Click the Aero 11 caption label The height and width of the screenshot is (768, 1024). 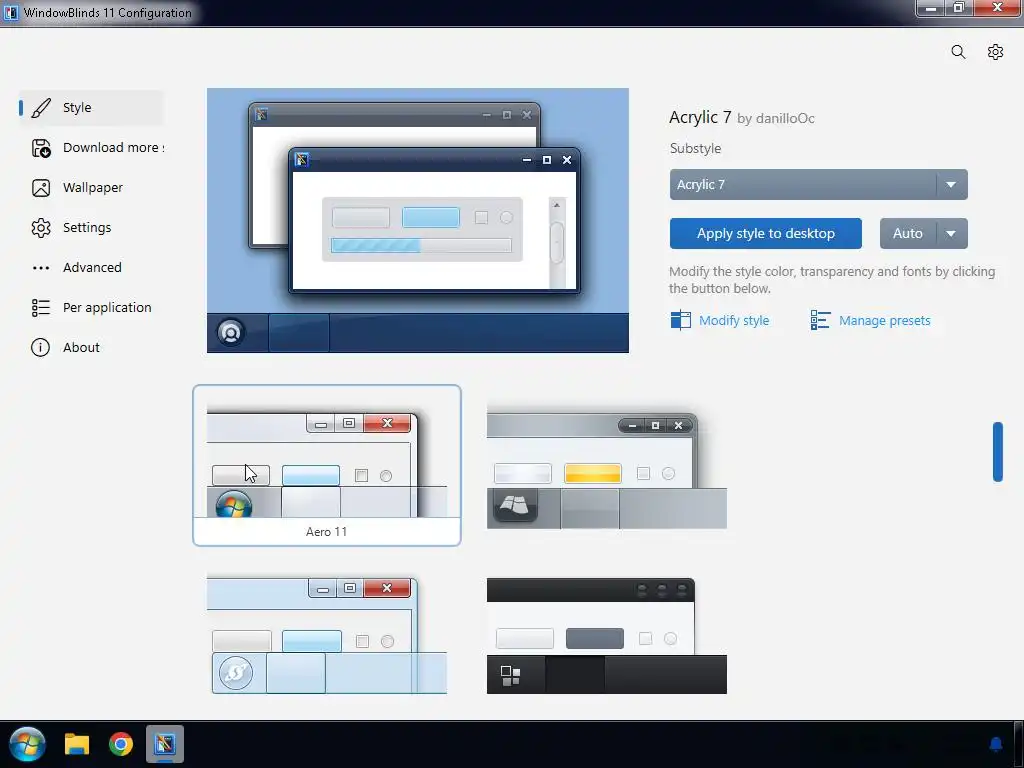point(327,532)
